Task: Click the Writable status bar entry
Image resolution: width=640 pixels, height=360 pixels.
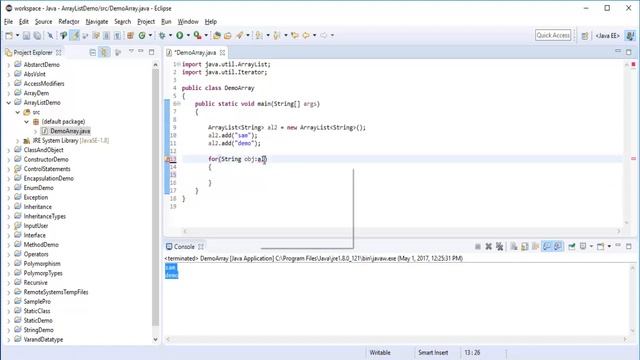Action: 380,353
